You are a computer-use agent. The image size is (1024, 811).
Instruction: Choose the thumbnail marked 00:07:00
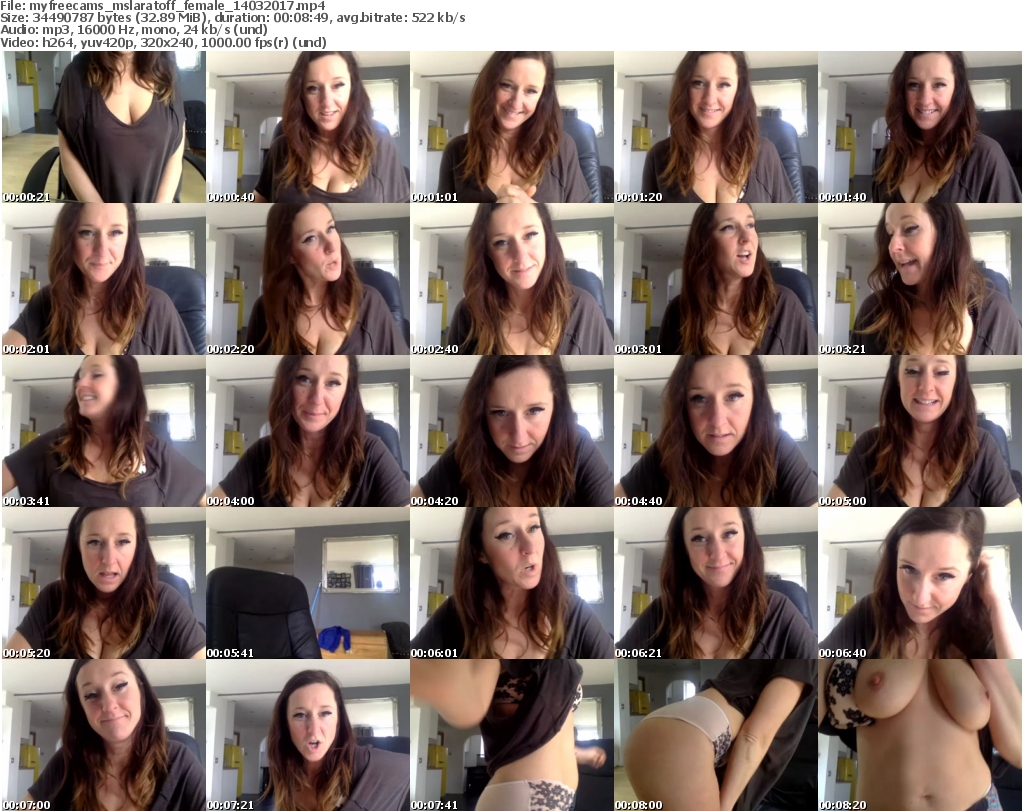pyautogui.click(x=104, y=735)
